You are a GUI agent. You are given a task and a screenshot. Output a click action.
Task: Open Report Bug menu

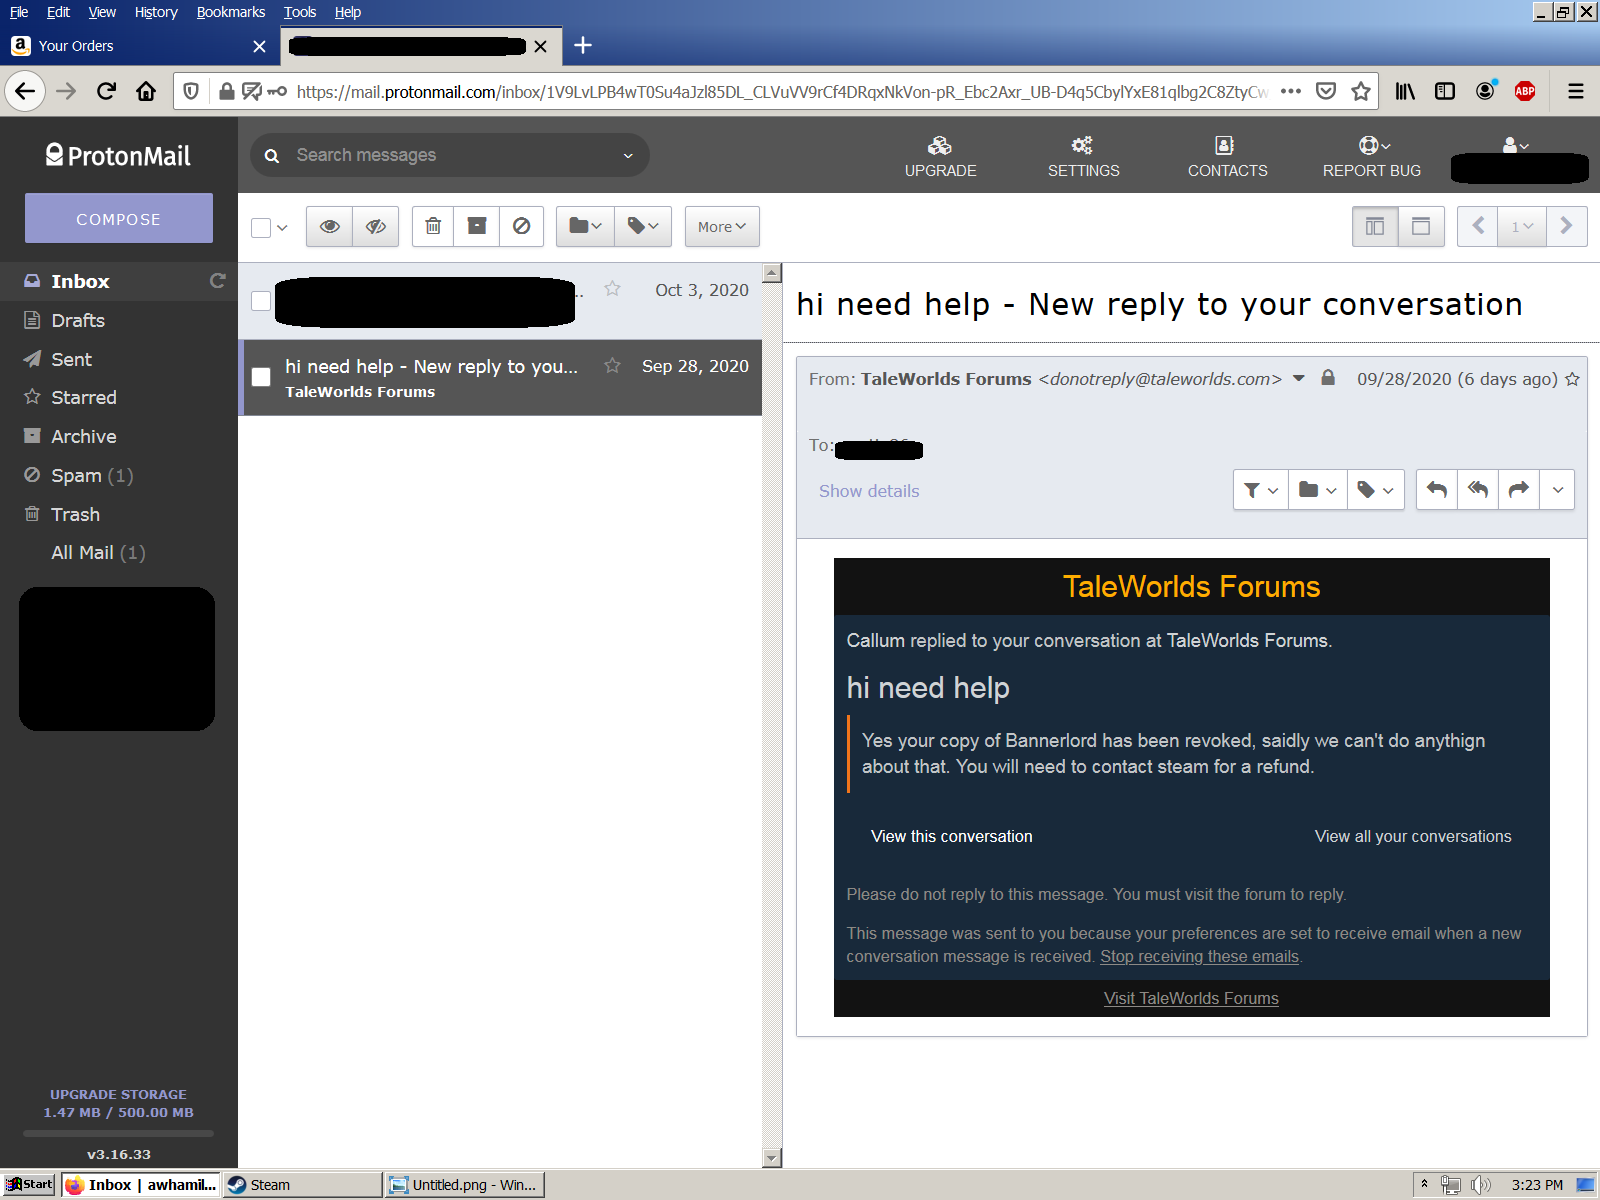coord(1371,157)
